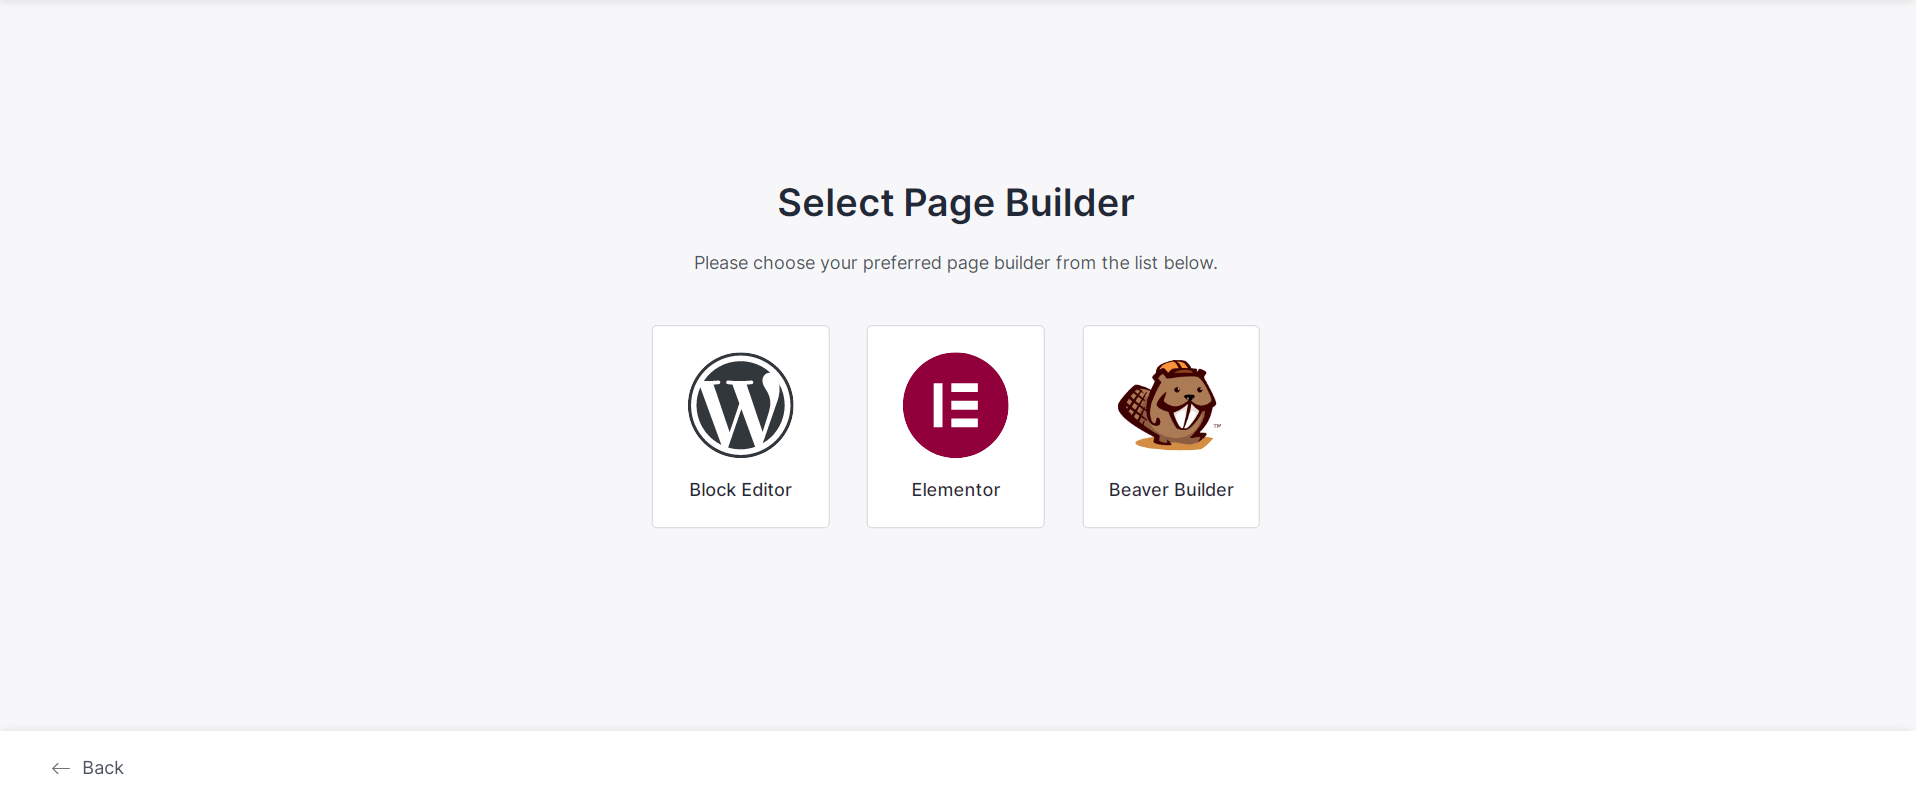Click the Block Editor text label
Viewport: 1920px width, 803px height.
[740, 490]
